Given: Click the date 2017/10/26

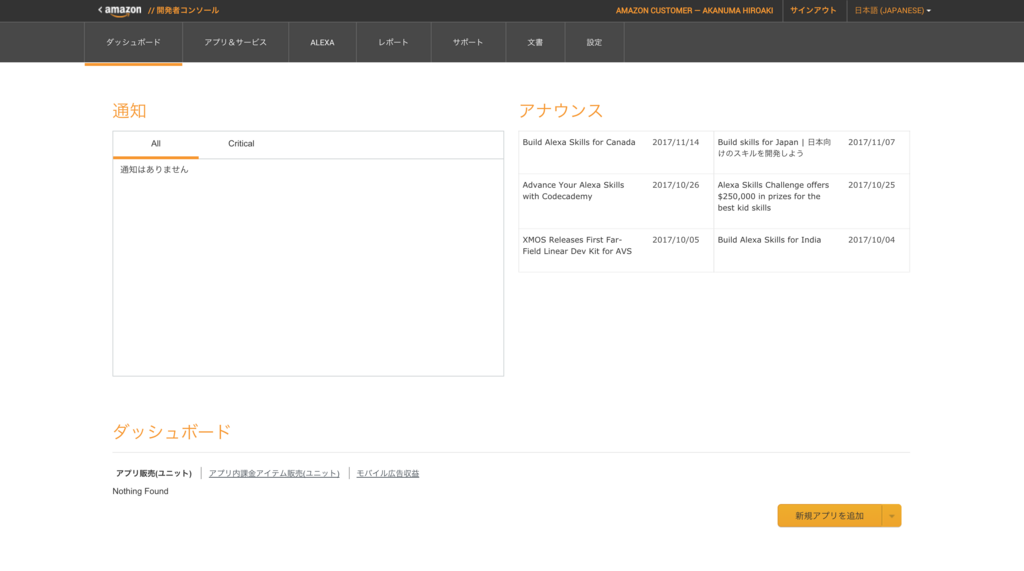Looking at the screenshot, I should 675,186.
